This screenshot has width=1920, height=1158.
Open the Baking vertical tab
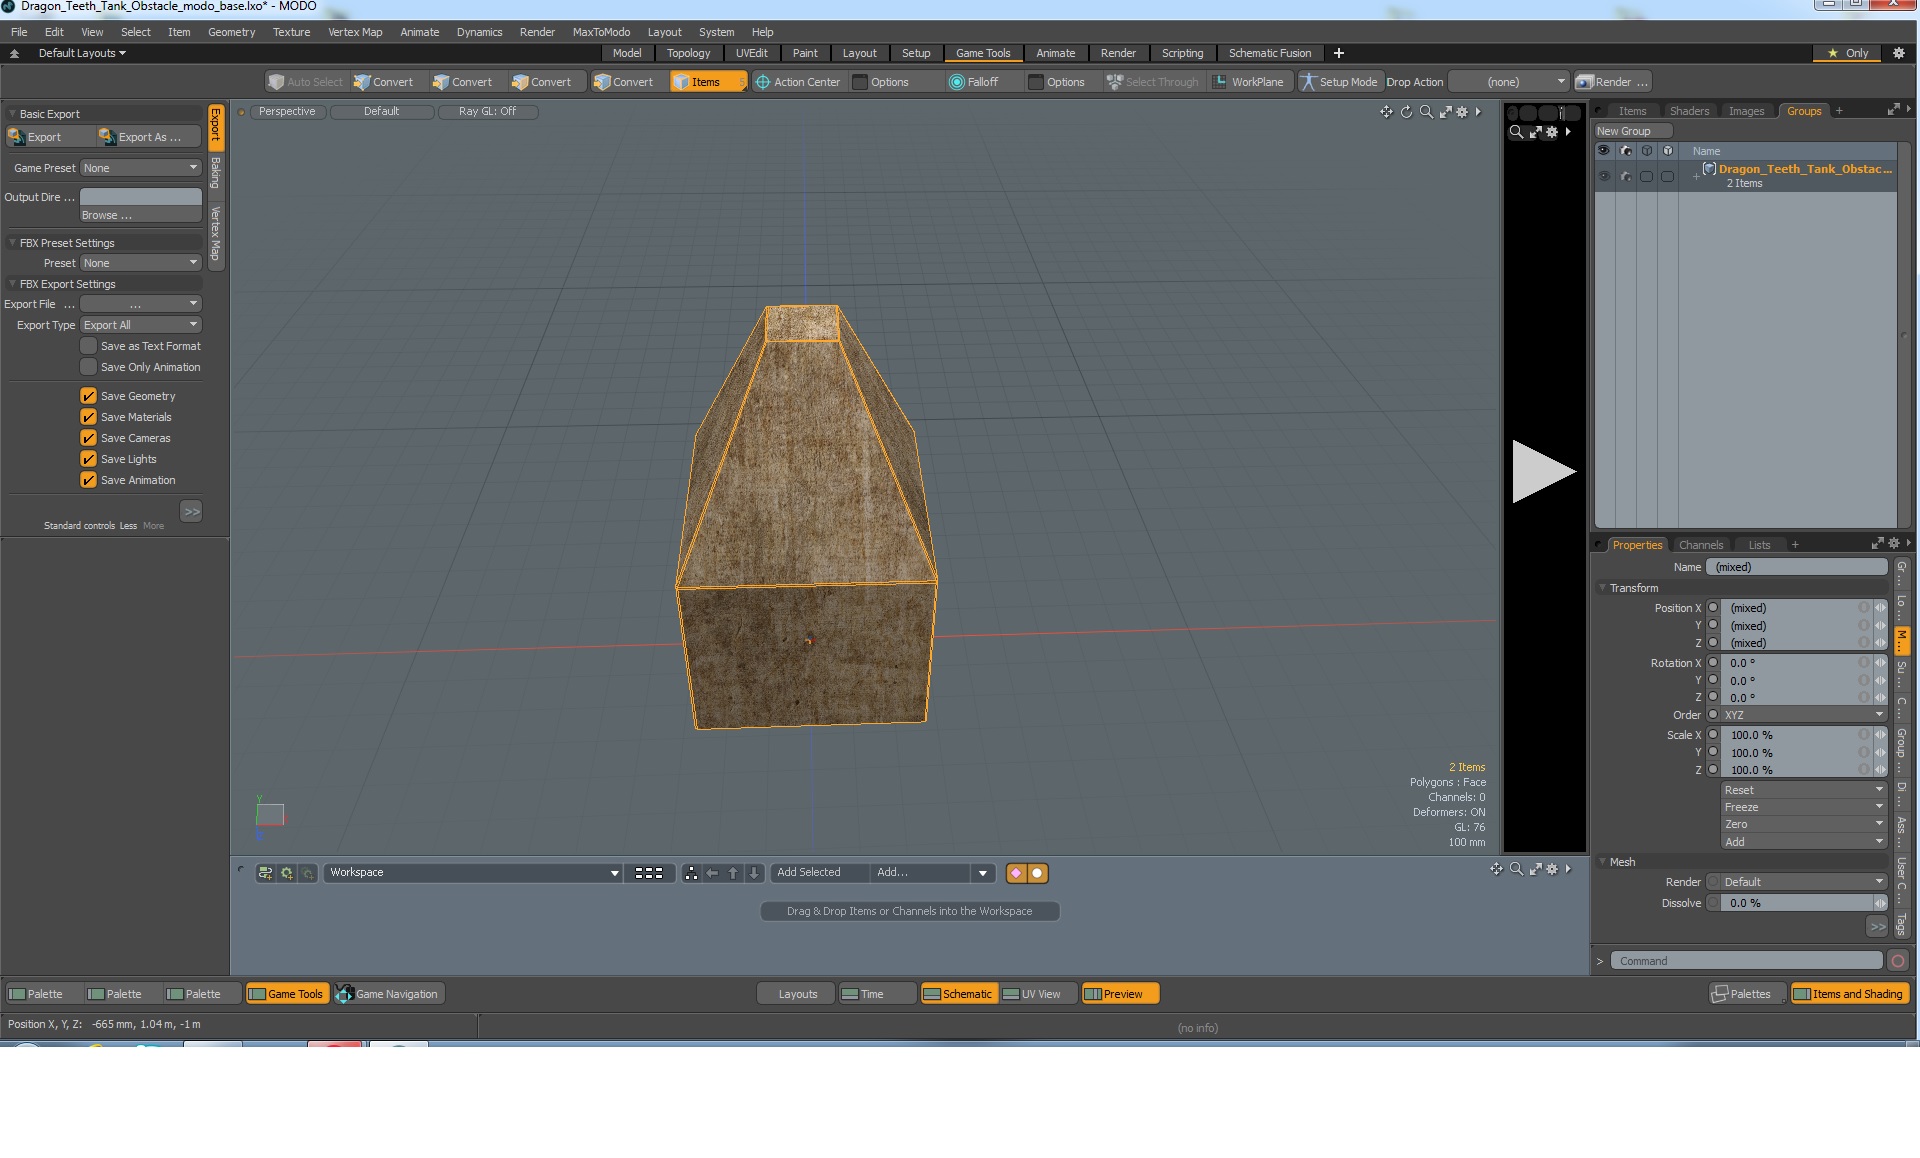point(215,173)
